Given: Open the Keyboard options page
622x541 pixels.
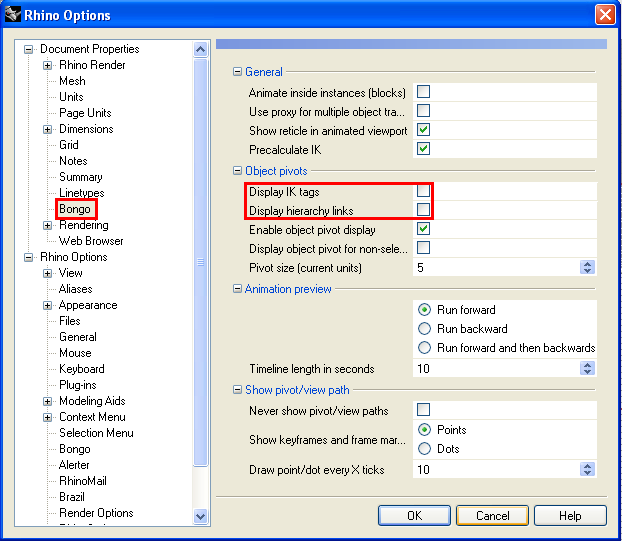Looking at the screenshot, I should coord(82,369).
